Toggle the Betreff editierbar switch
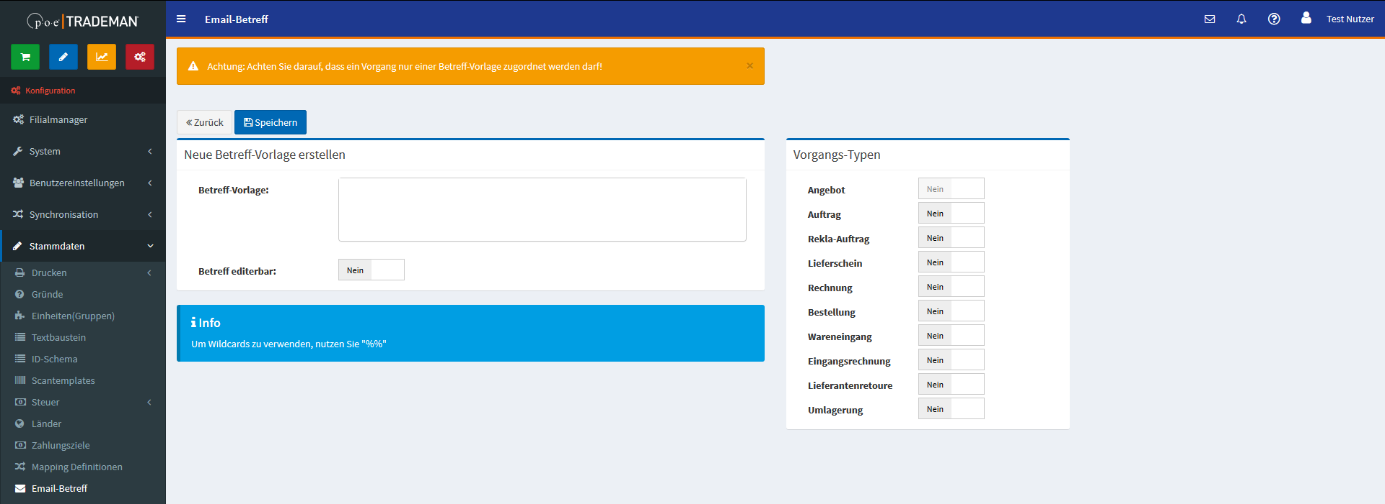This screenshot has width=1385, height=504. [x=371, y=270]
